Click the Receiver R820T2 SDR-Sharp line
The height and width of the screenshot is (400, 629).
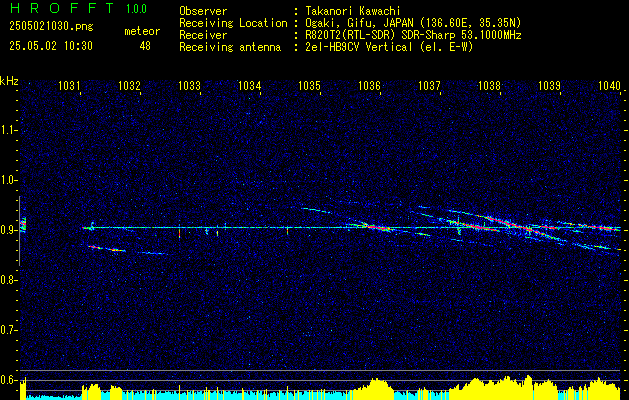pos(413,35)
